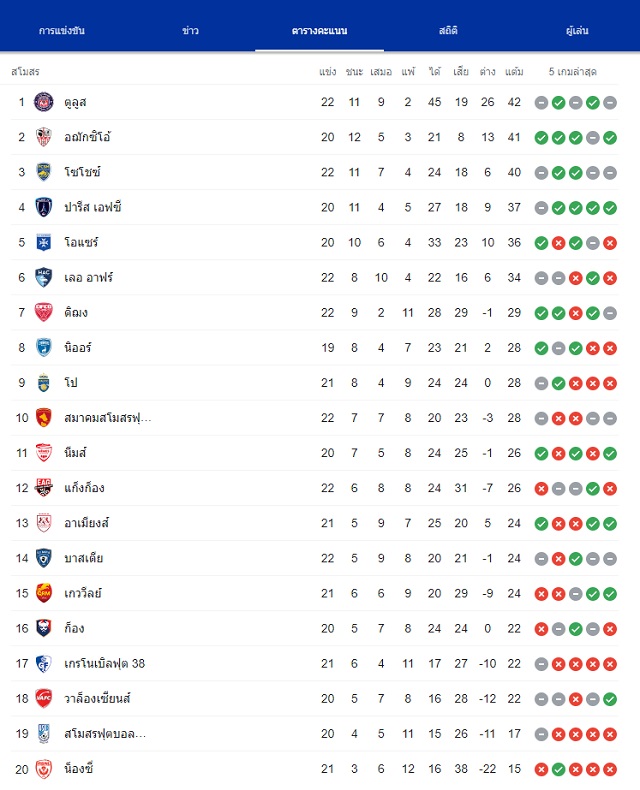
Task: Click the แก็งก็อง EAG team logo
Action: coord(44,488)
